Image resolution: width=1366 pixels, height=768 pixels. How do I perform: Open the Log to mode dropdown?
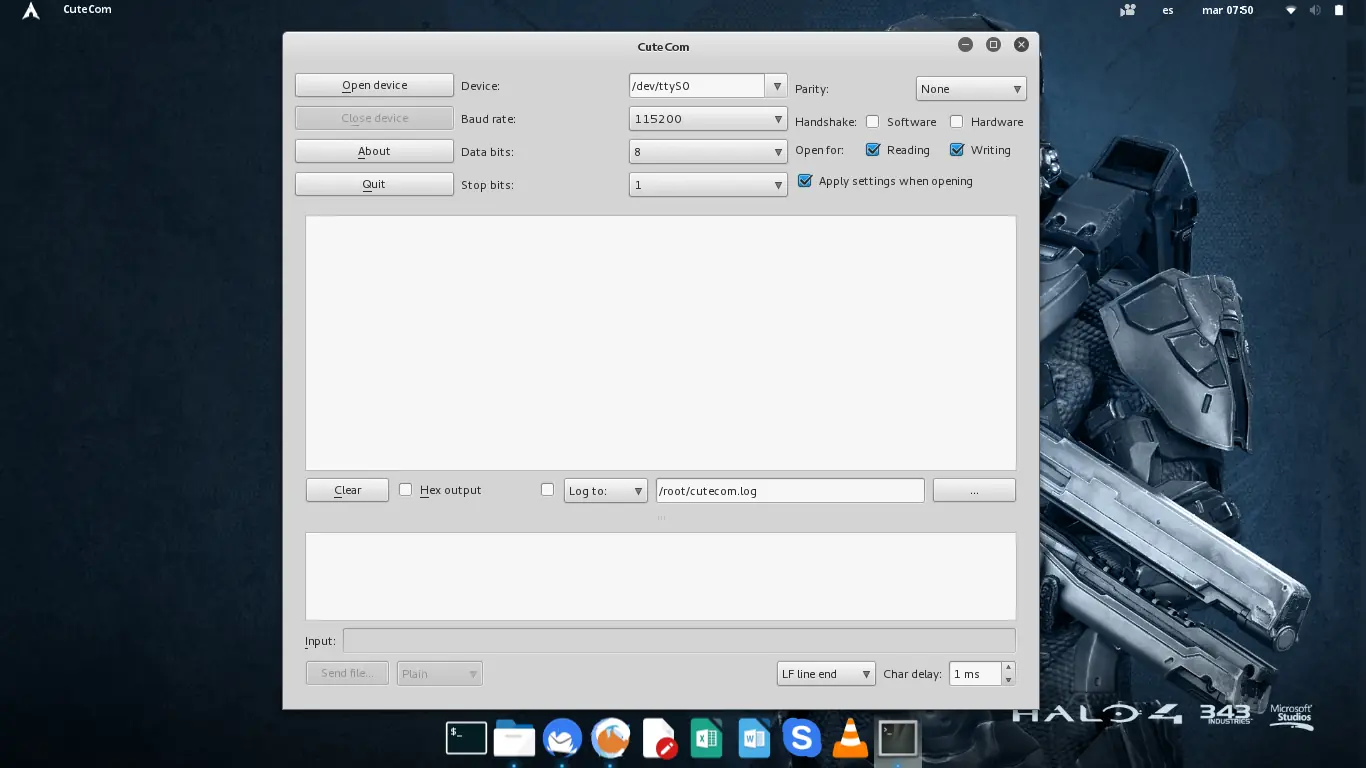click(606, 491)
